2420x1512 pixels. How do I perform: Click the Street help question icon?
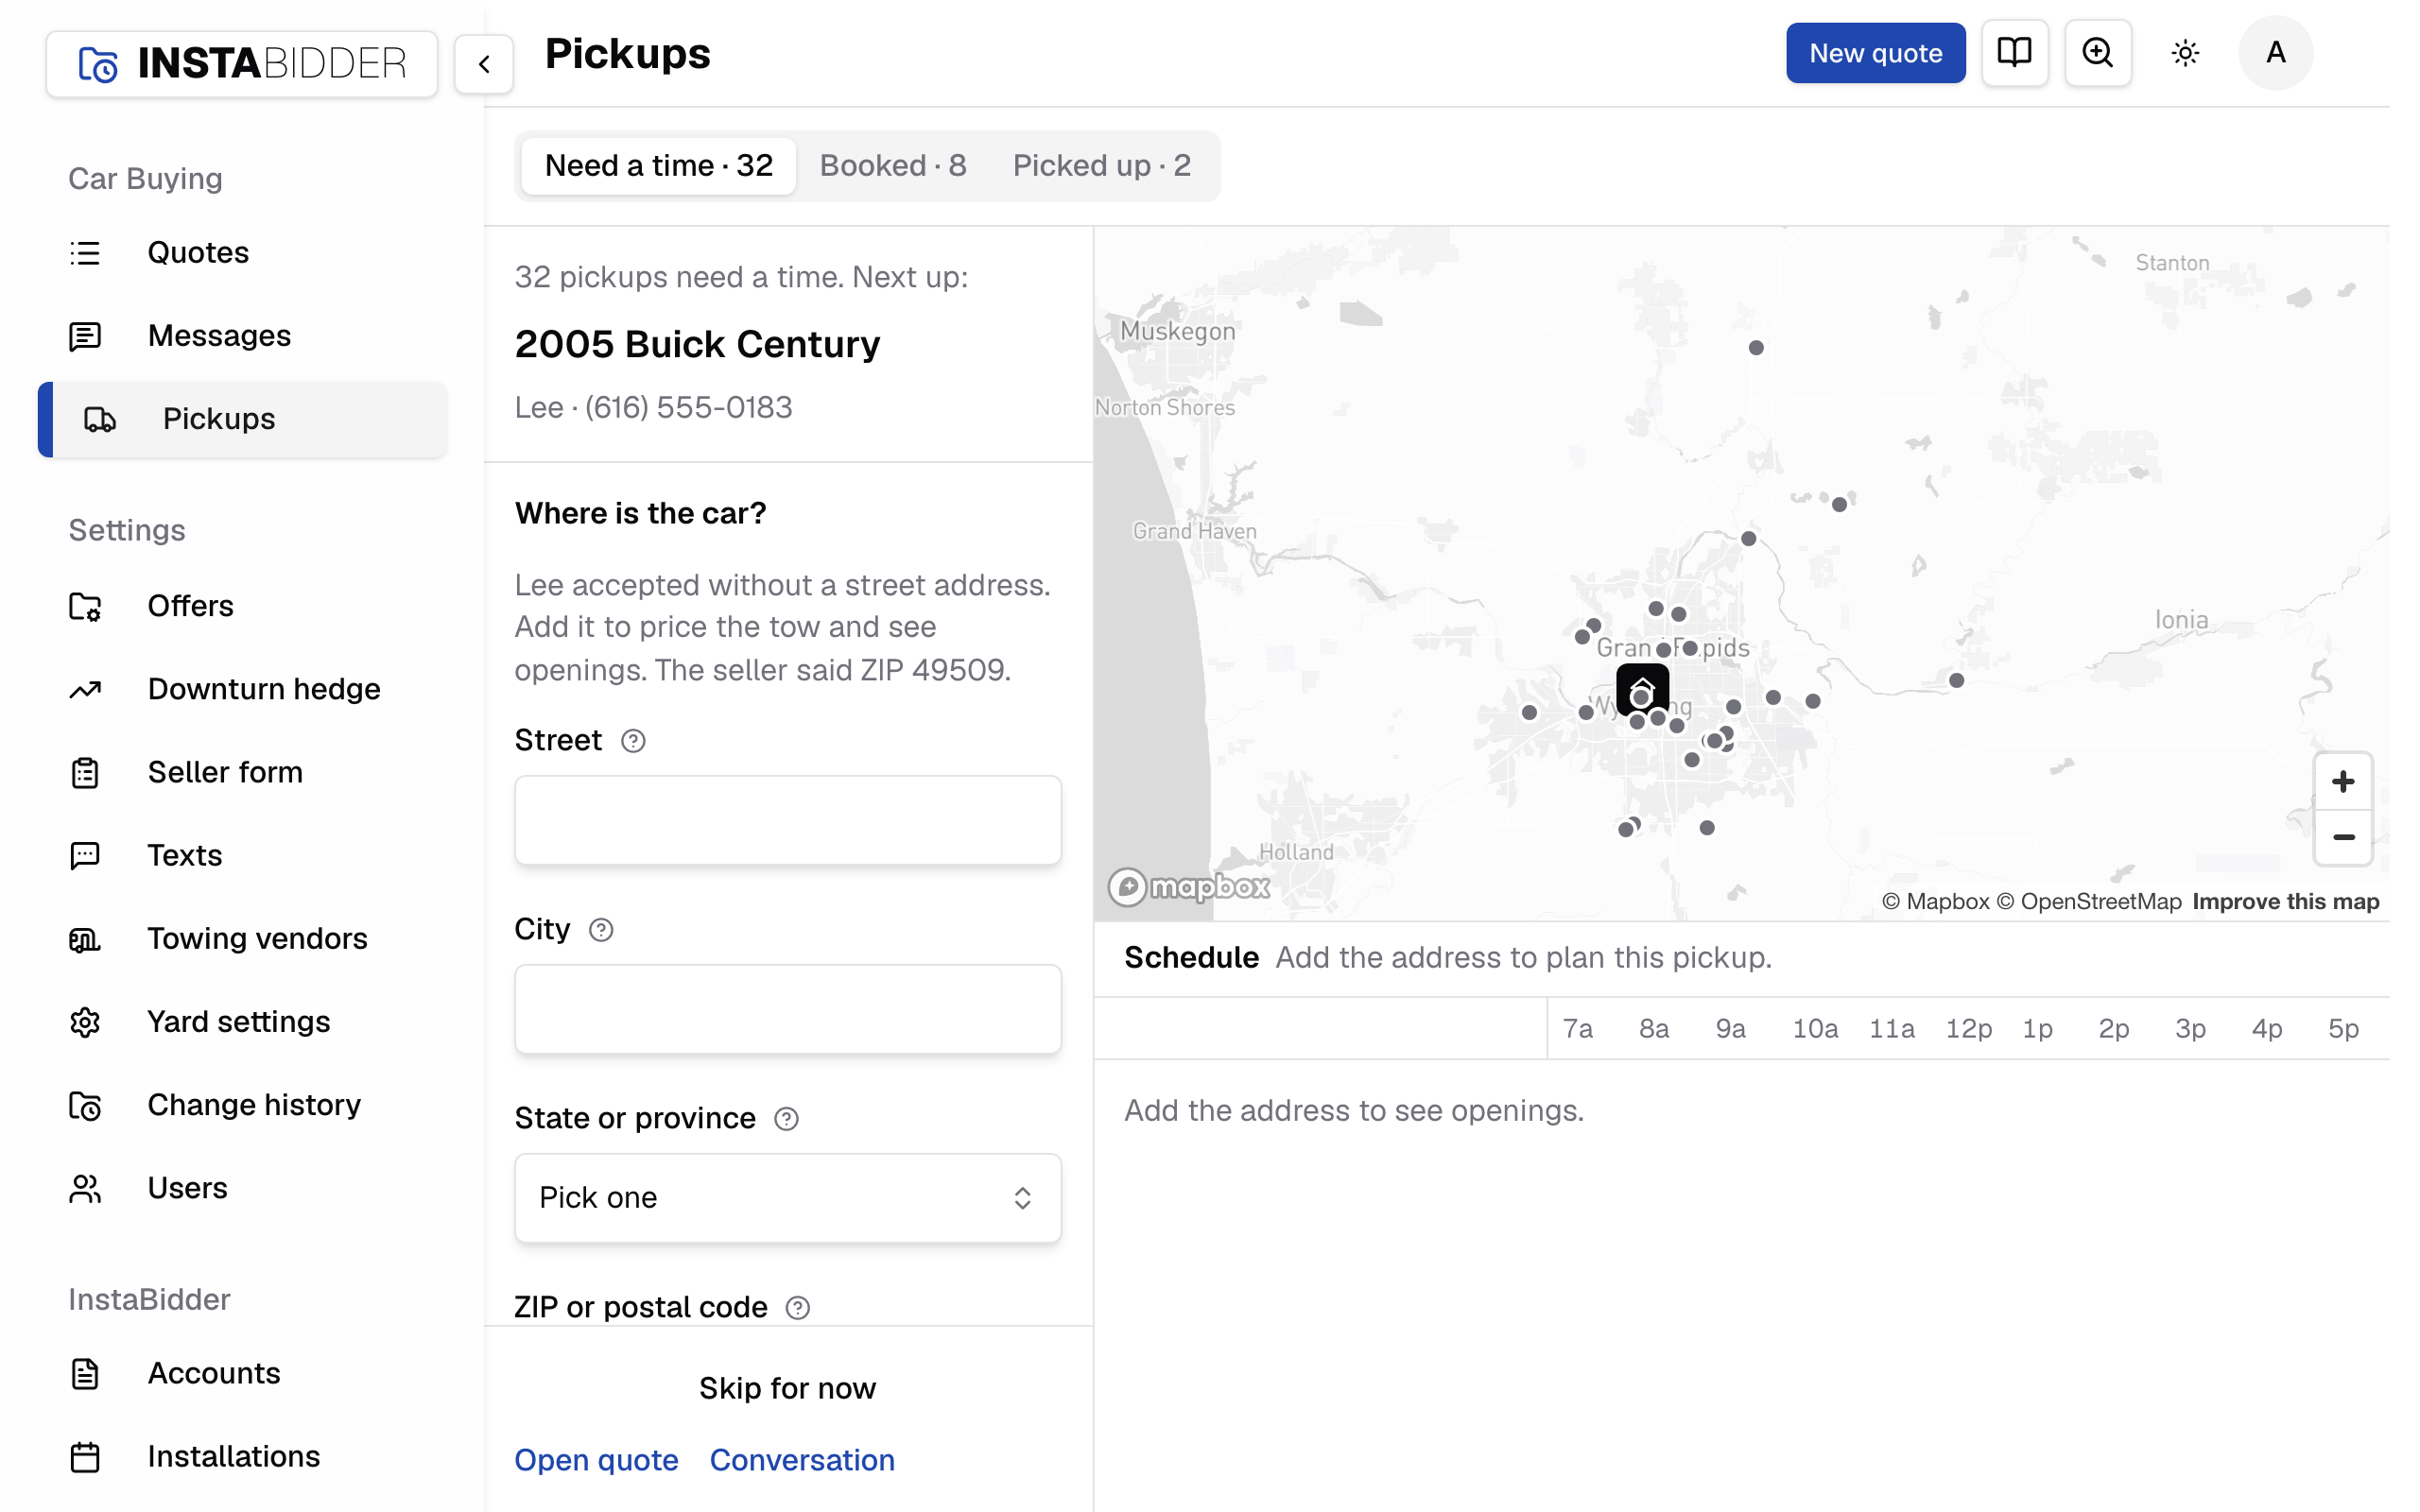pyautogui.click(x=633, y=741)
